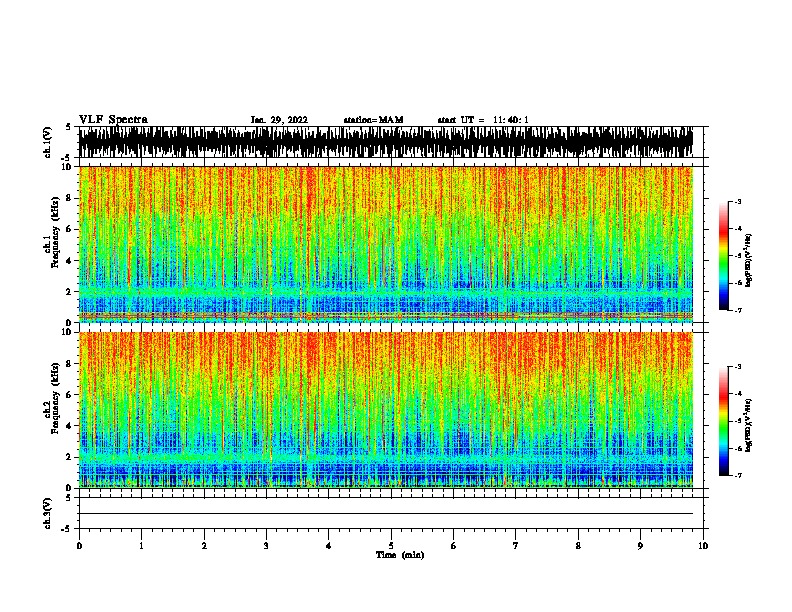The width and height of the screenshot is (792, 612).
Task: Click time axis tick label "3"
Action: (266, 546)
